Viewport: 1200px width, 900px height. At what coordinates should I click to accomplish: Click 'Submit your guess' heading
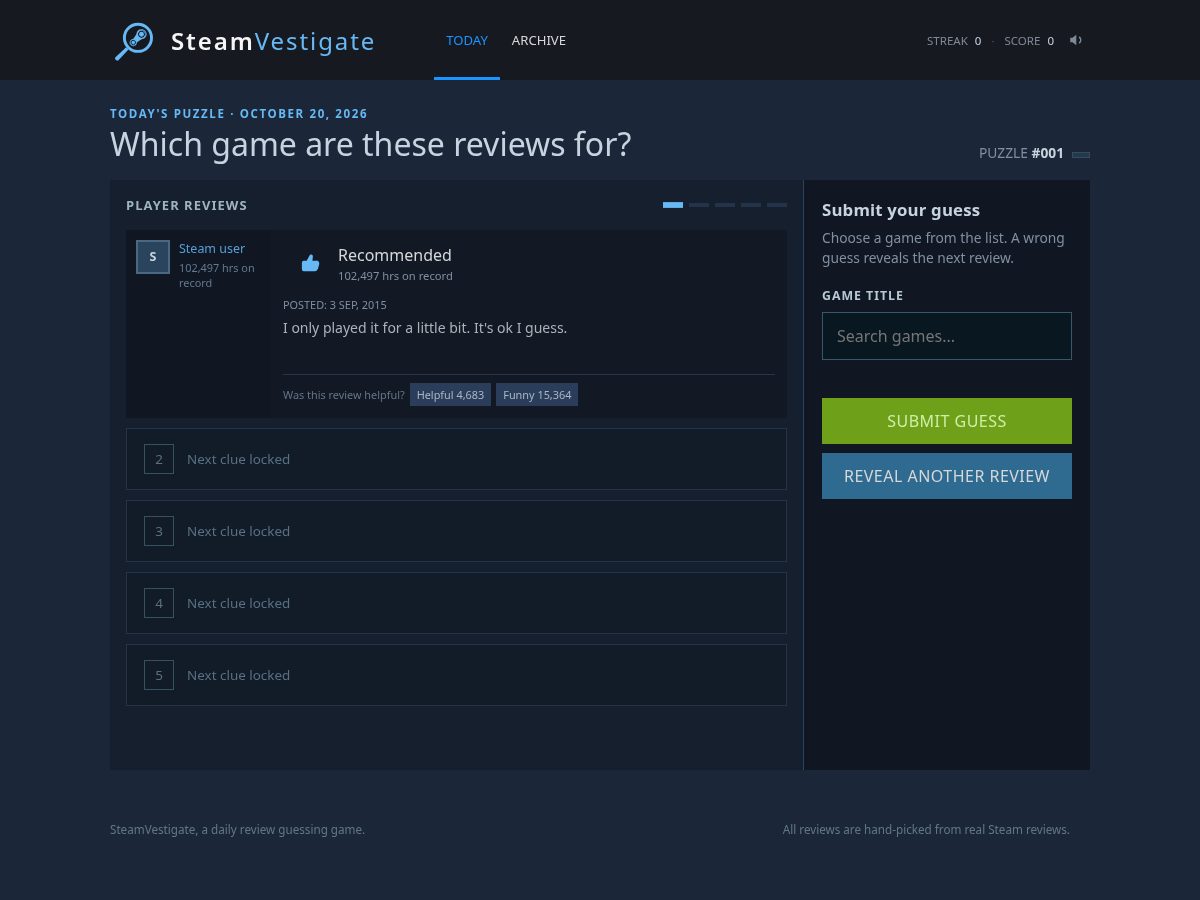click(901, 210)
